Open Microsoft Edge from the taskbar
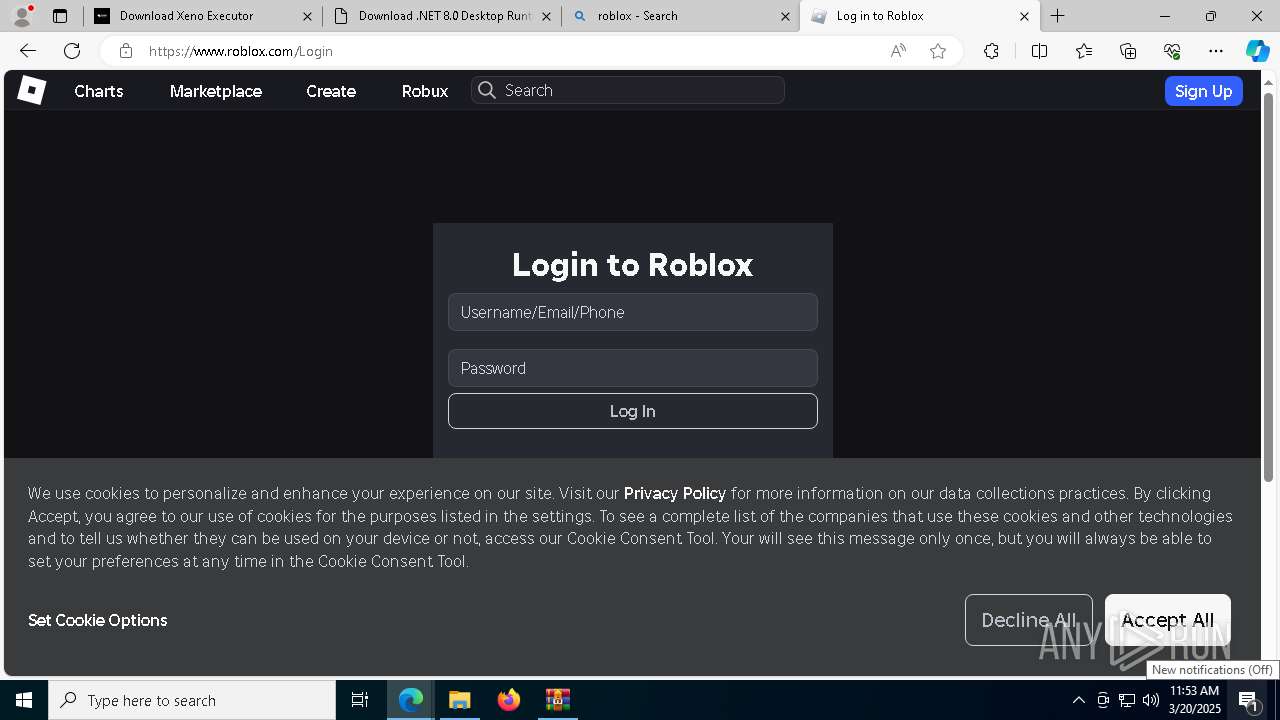This screenshot has height=720, width=1280. [x=411, y=700]
